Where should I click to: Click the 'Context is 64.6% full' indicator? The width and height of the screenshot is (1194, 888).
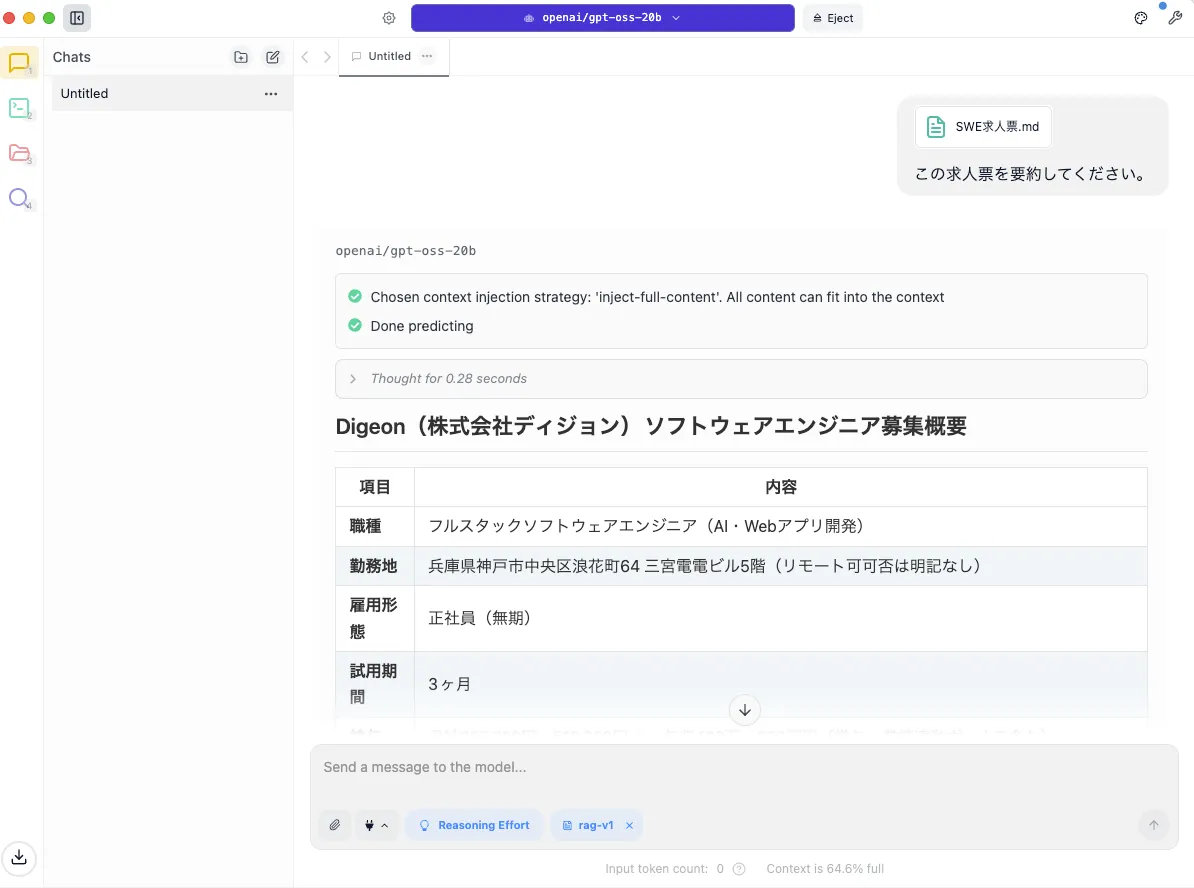[825, 869]
